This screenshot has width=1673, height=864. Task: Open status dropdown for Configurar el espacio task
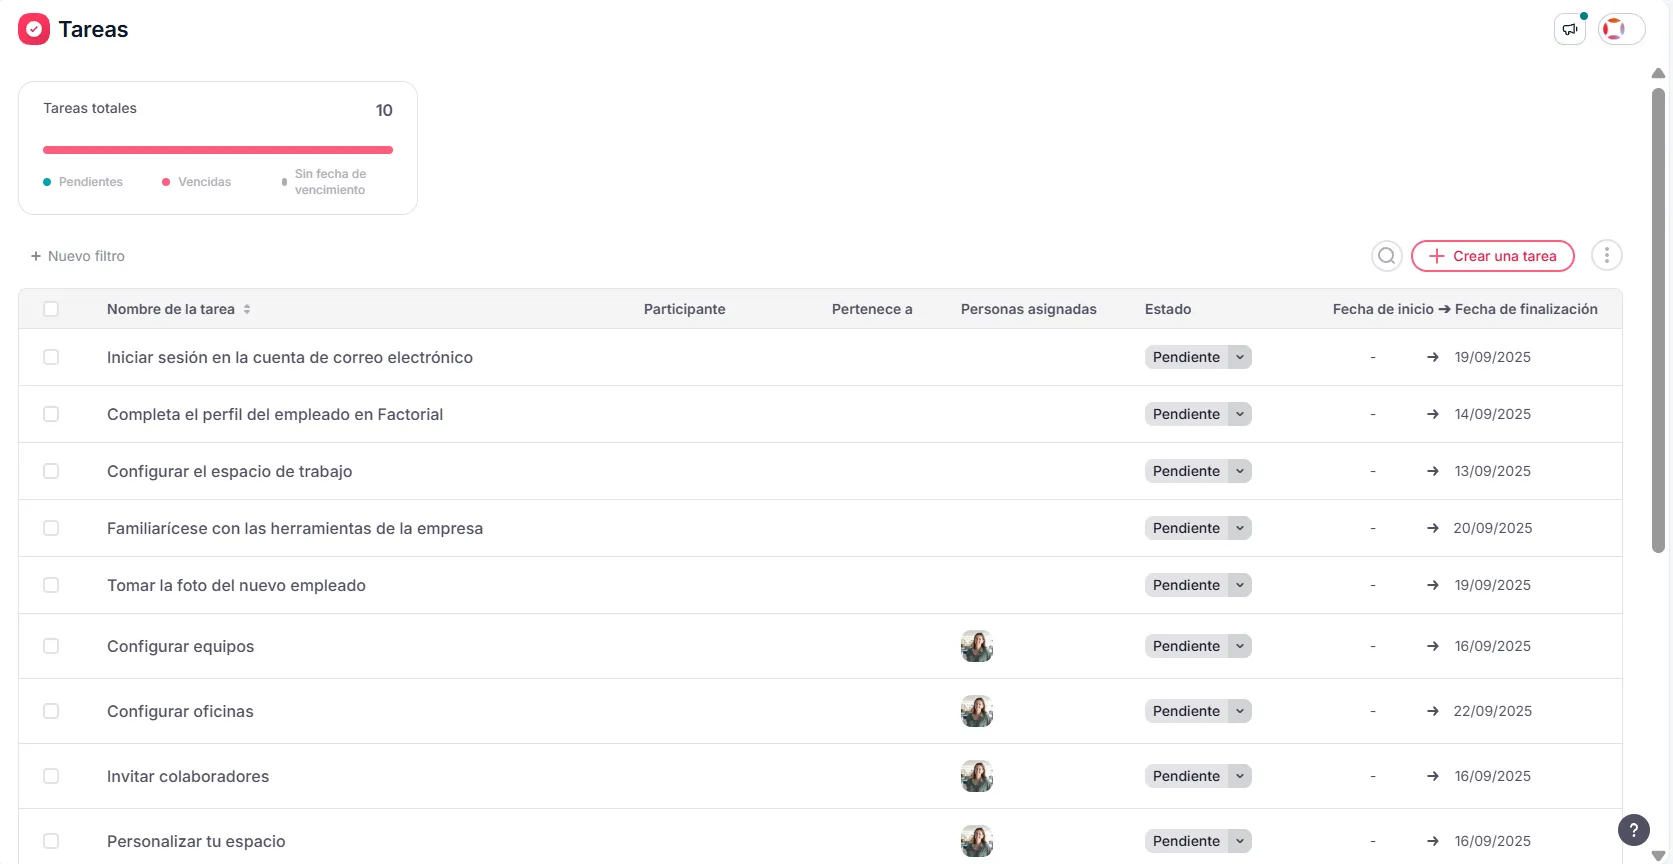1240,471
